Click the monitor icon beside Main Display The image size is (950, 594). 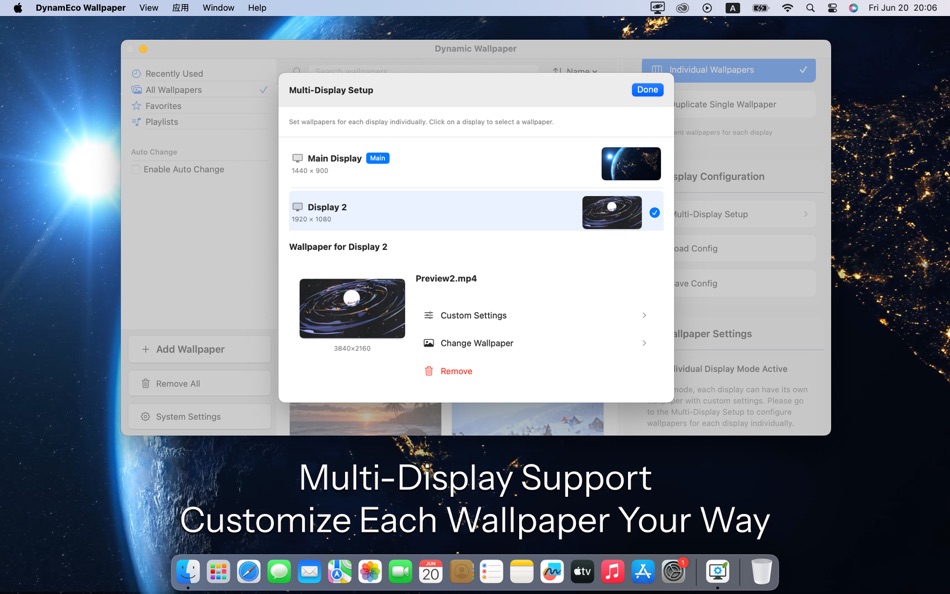pos(297,158)
